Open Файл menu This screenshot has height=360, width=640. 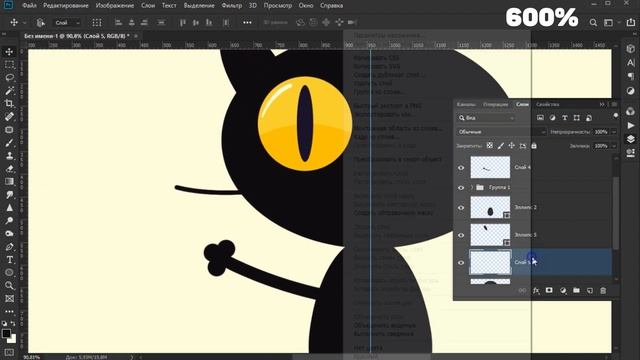29,6
